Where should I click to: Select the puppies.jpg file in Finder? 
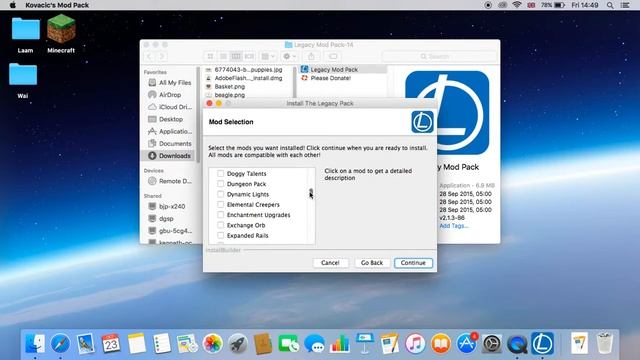(x=248, y=69)
